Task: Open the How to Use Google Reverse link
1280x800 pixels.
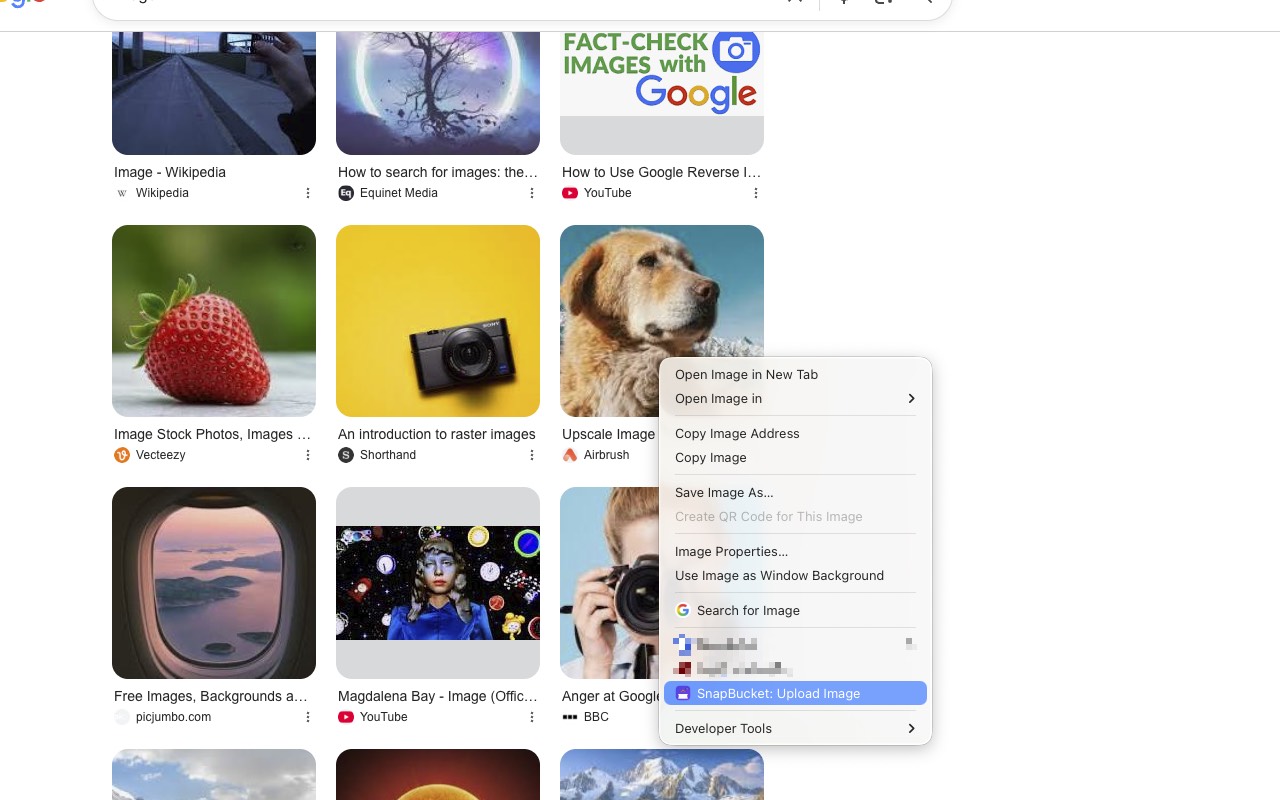Action: coord(662,172)
